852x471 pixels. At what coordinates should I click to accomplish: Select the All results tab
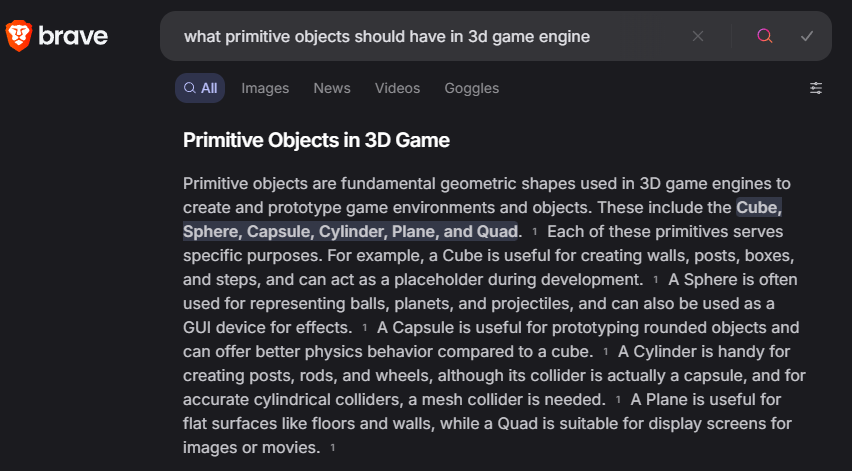point(200,88)
